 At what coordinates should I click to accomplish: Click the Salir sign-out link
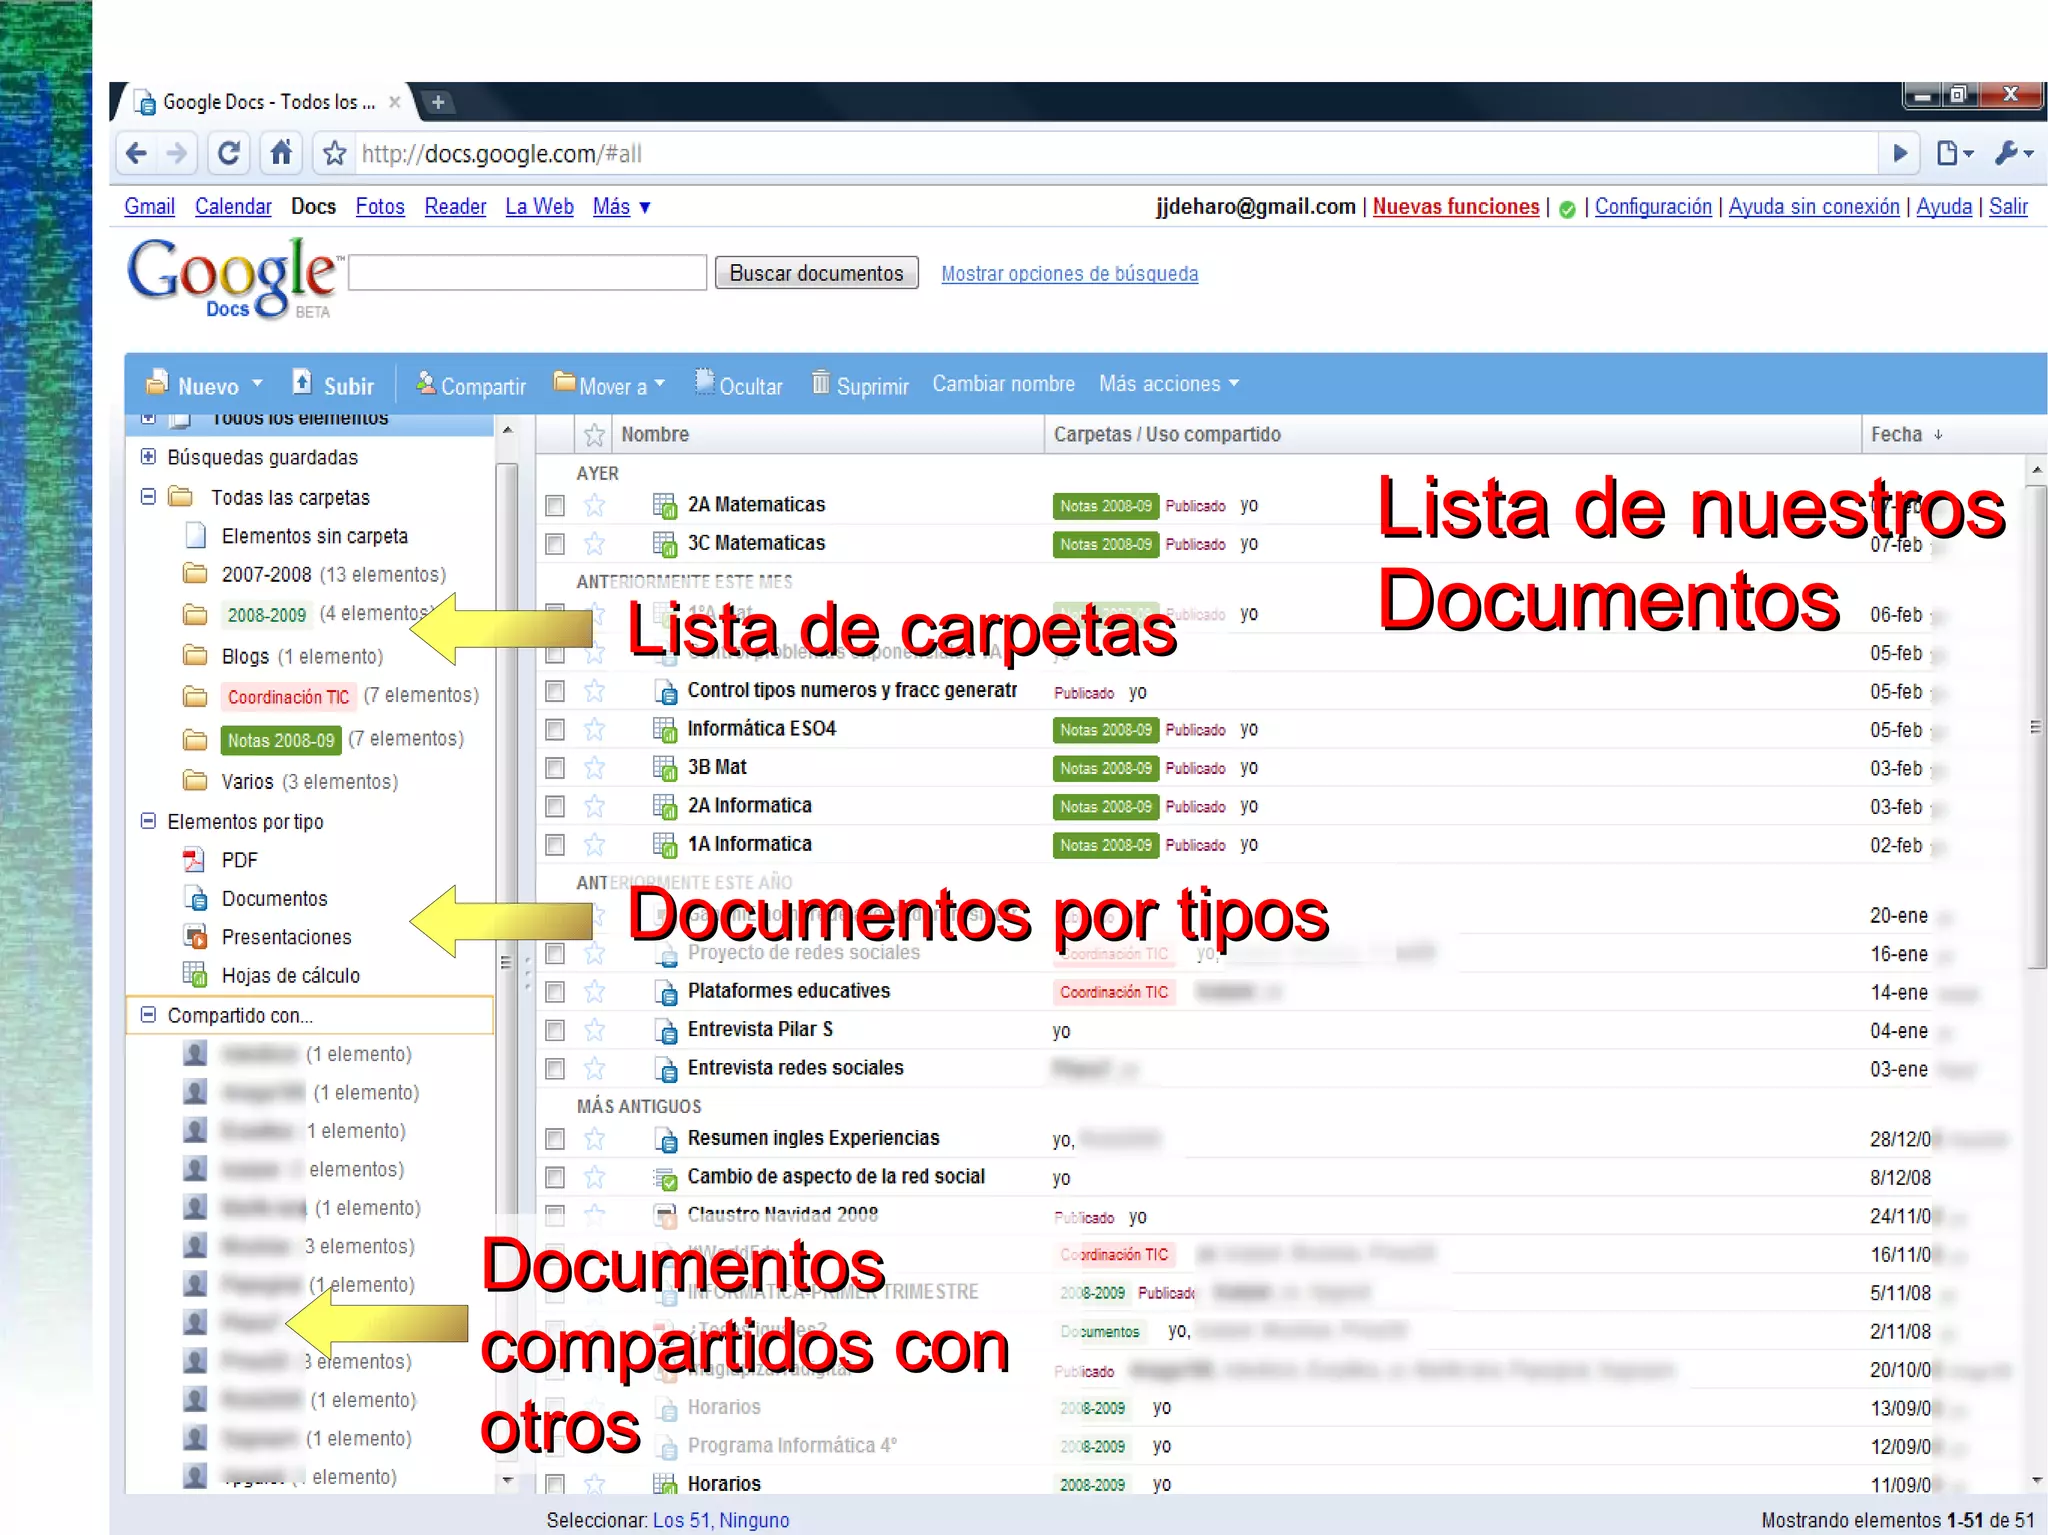click(x=2008, y=207)
